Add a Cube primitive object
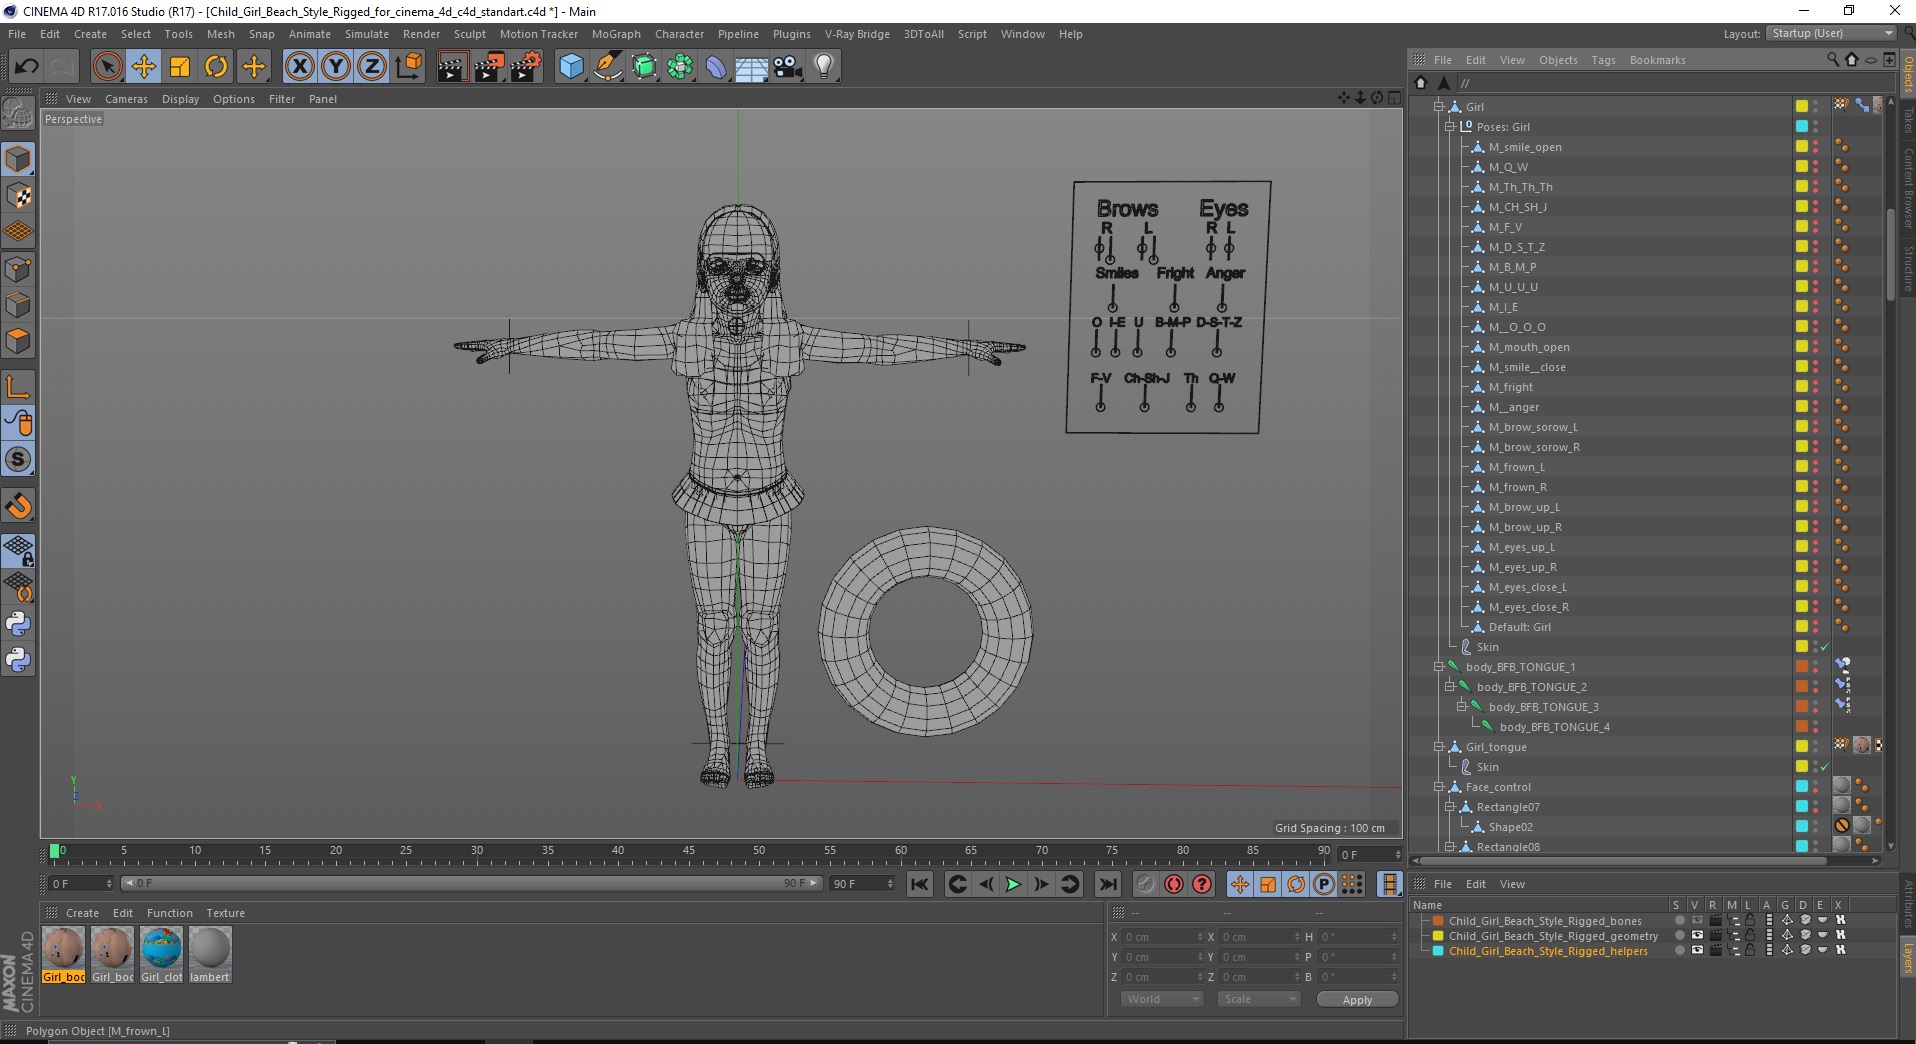Viewport: 1916px width, 1044px height. coord(571,67)
